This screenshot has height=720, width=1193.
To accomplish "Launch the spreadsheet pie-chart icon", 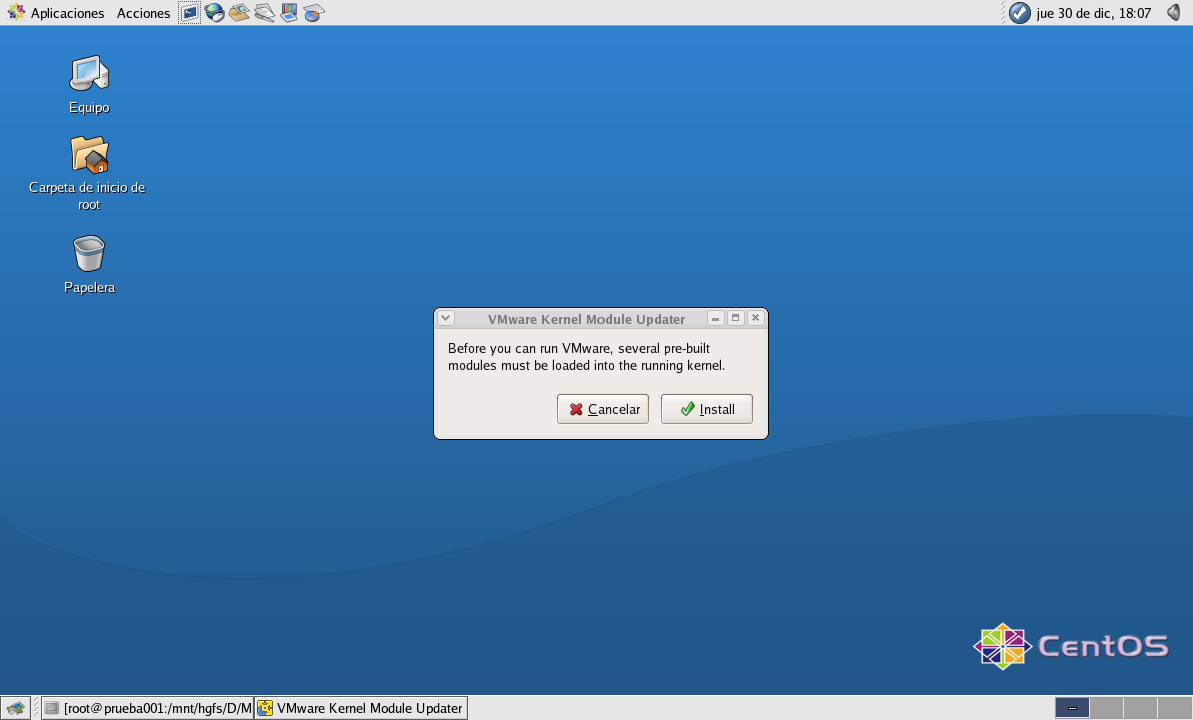I will [x=313, y=13].
